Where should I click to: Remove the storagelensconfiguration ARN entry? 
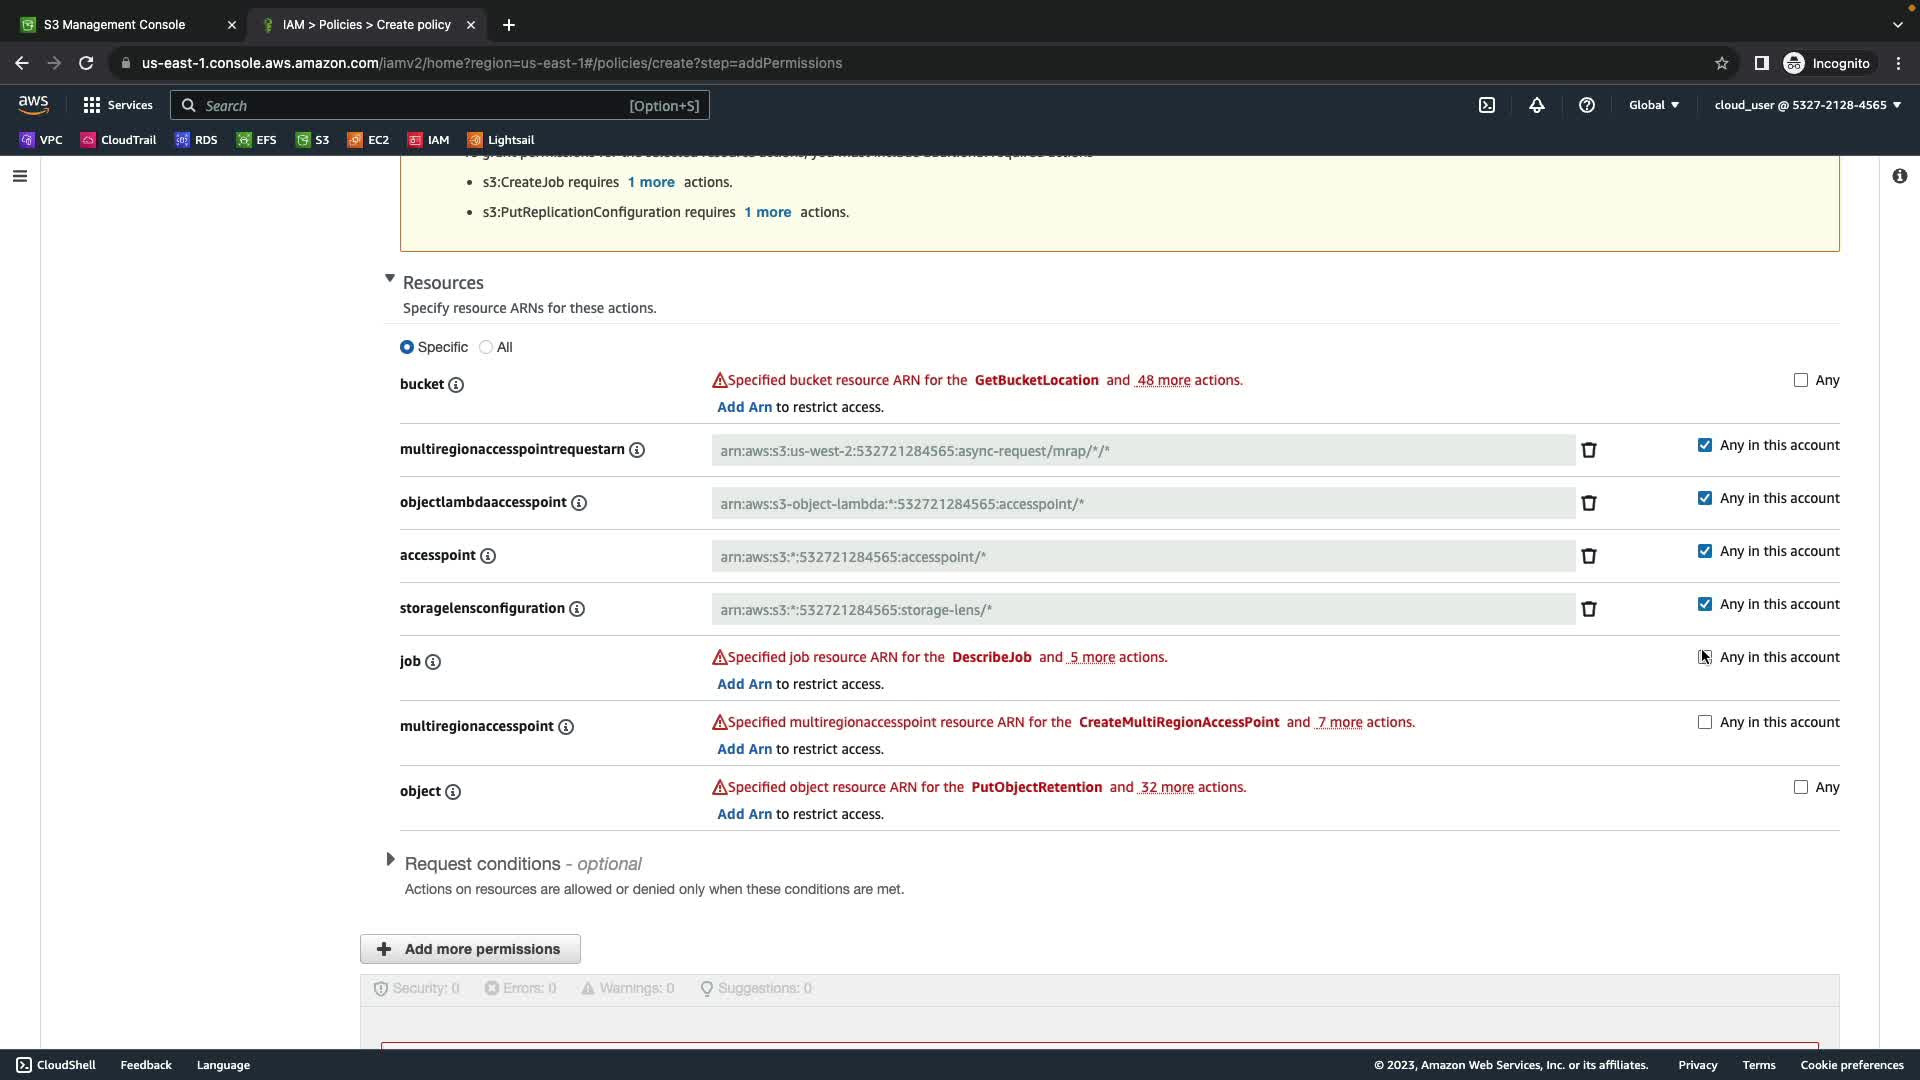1588,609
